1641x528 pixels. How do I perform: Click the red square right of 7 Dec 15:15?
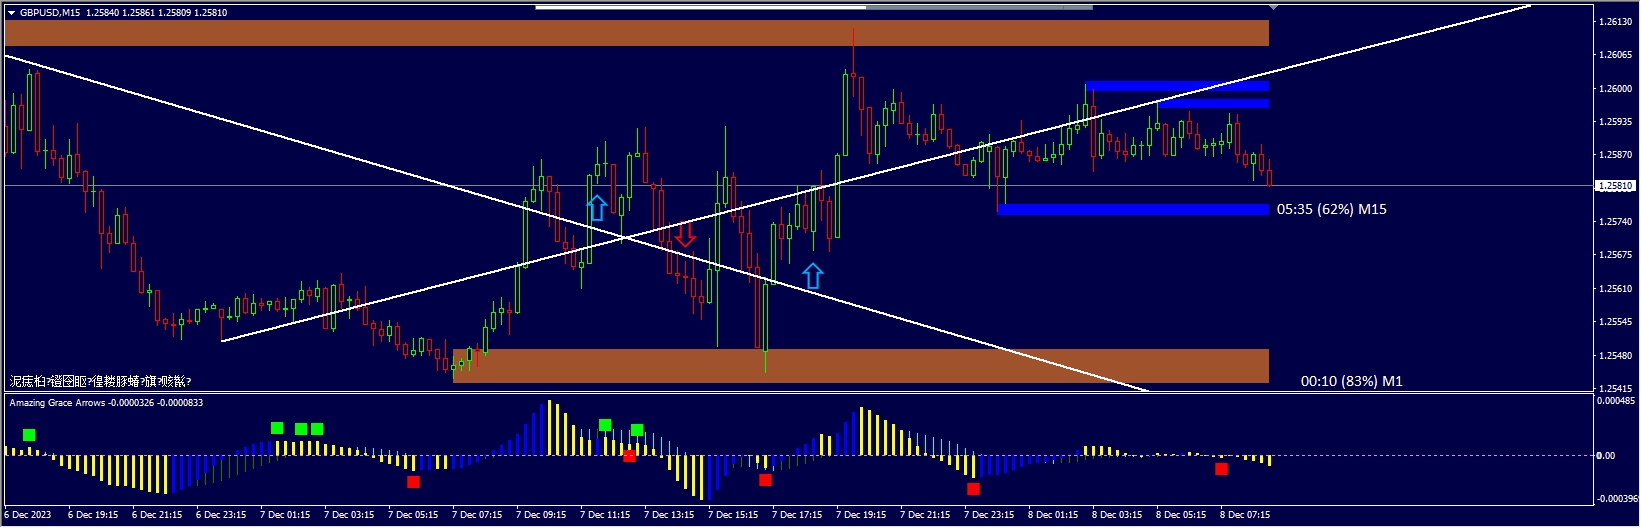[765, 480]
